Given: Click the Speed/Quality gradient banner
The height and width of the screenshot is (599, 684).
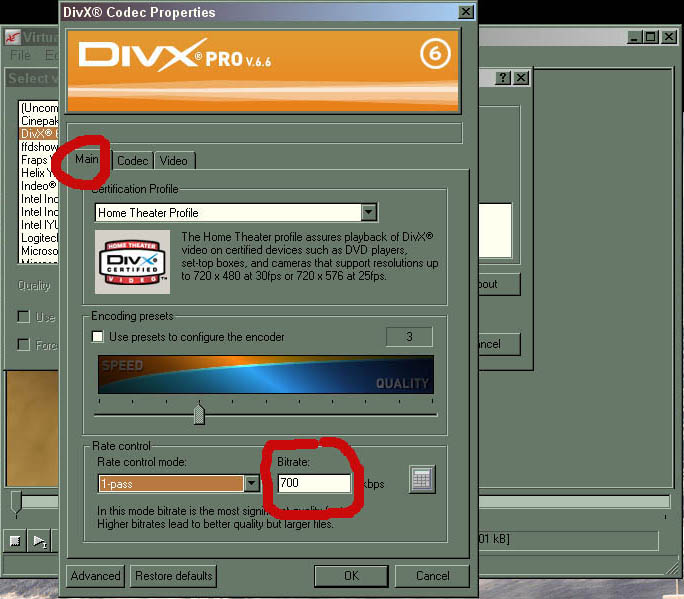Looking at the screenshot, I should tap(266, 374).
